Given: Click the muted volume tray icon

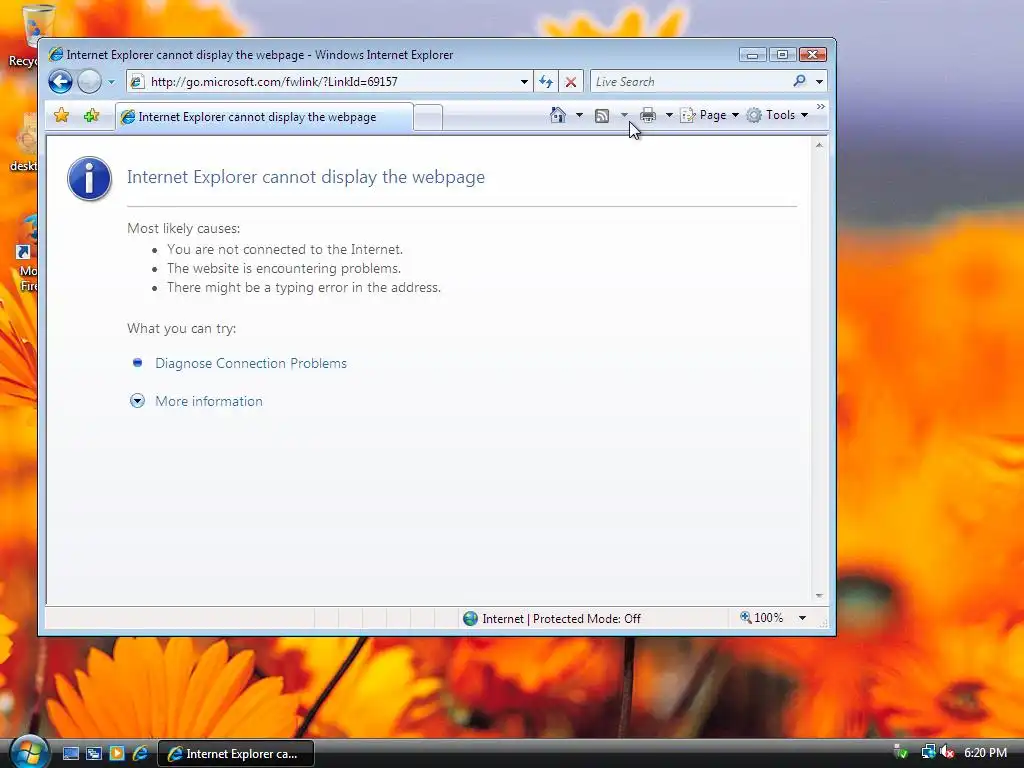Looking at the screenshot, I should (x=948, y=752).
